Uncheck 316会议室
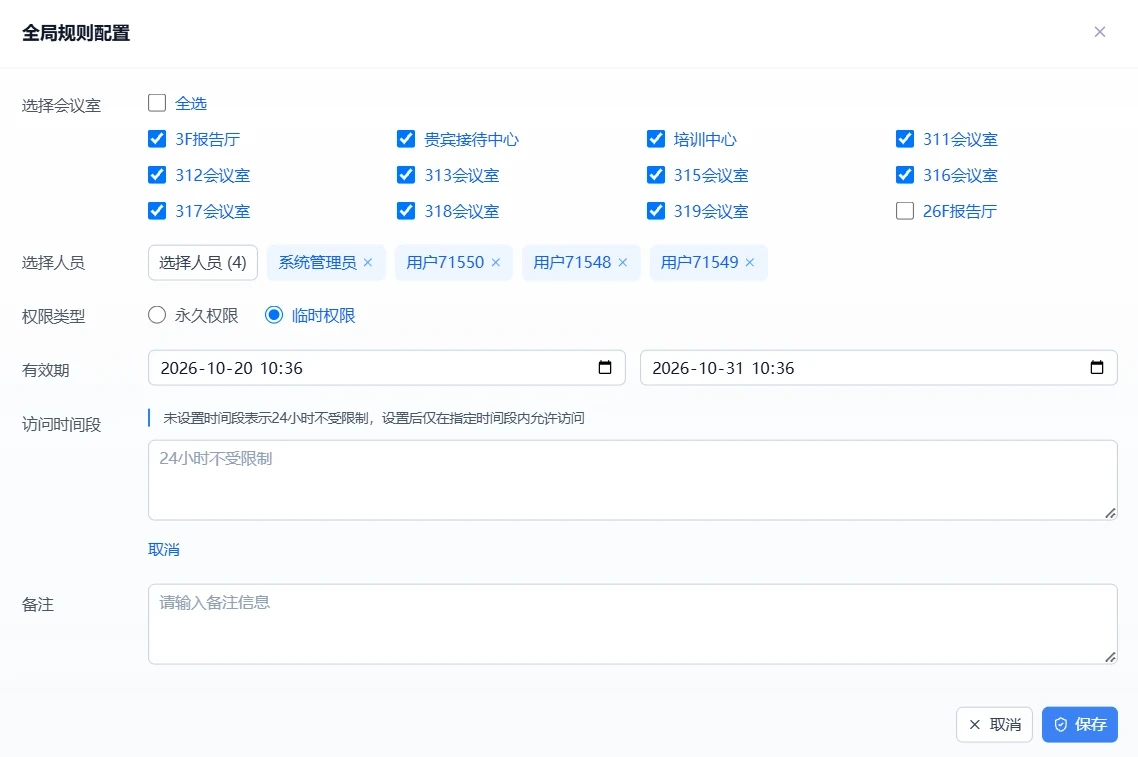Screen dimensions: 1138x757 (904, 175)
